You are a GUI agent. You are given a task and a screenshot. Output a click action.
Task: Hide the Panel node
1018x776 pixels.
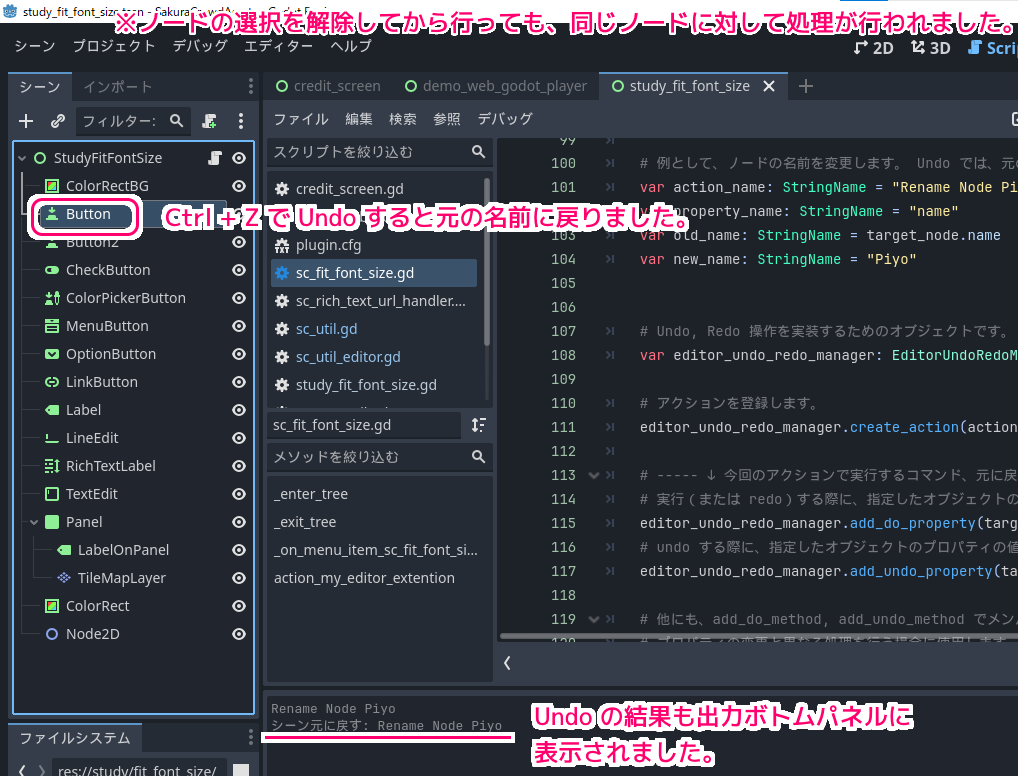[x=239, y=522]
